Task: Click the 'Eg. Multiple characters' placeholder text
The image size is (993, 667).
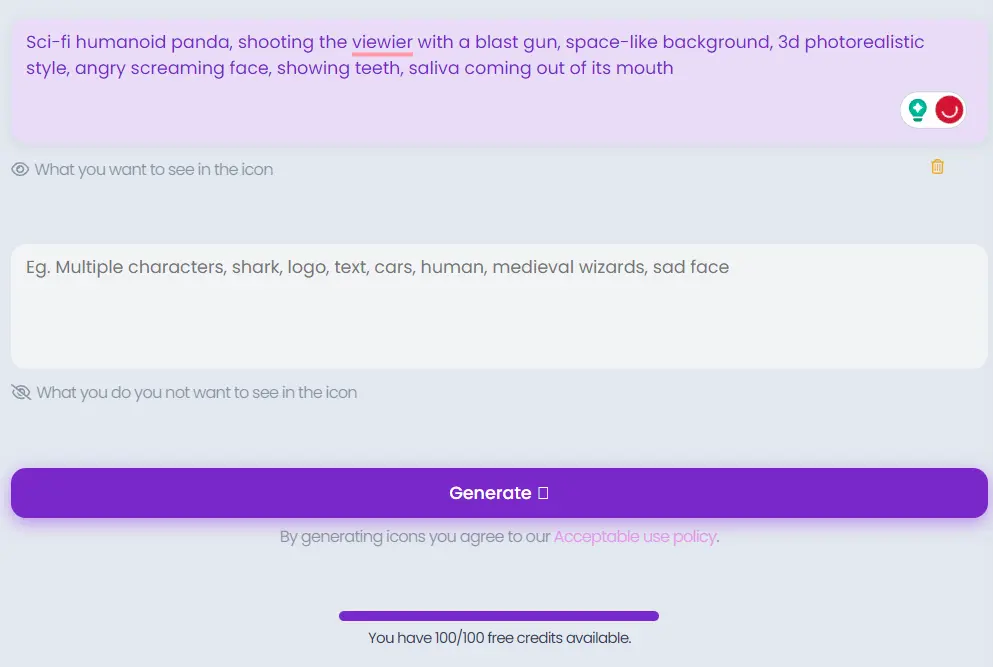Action: 377,267
